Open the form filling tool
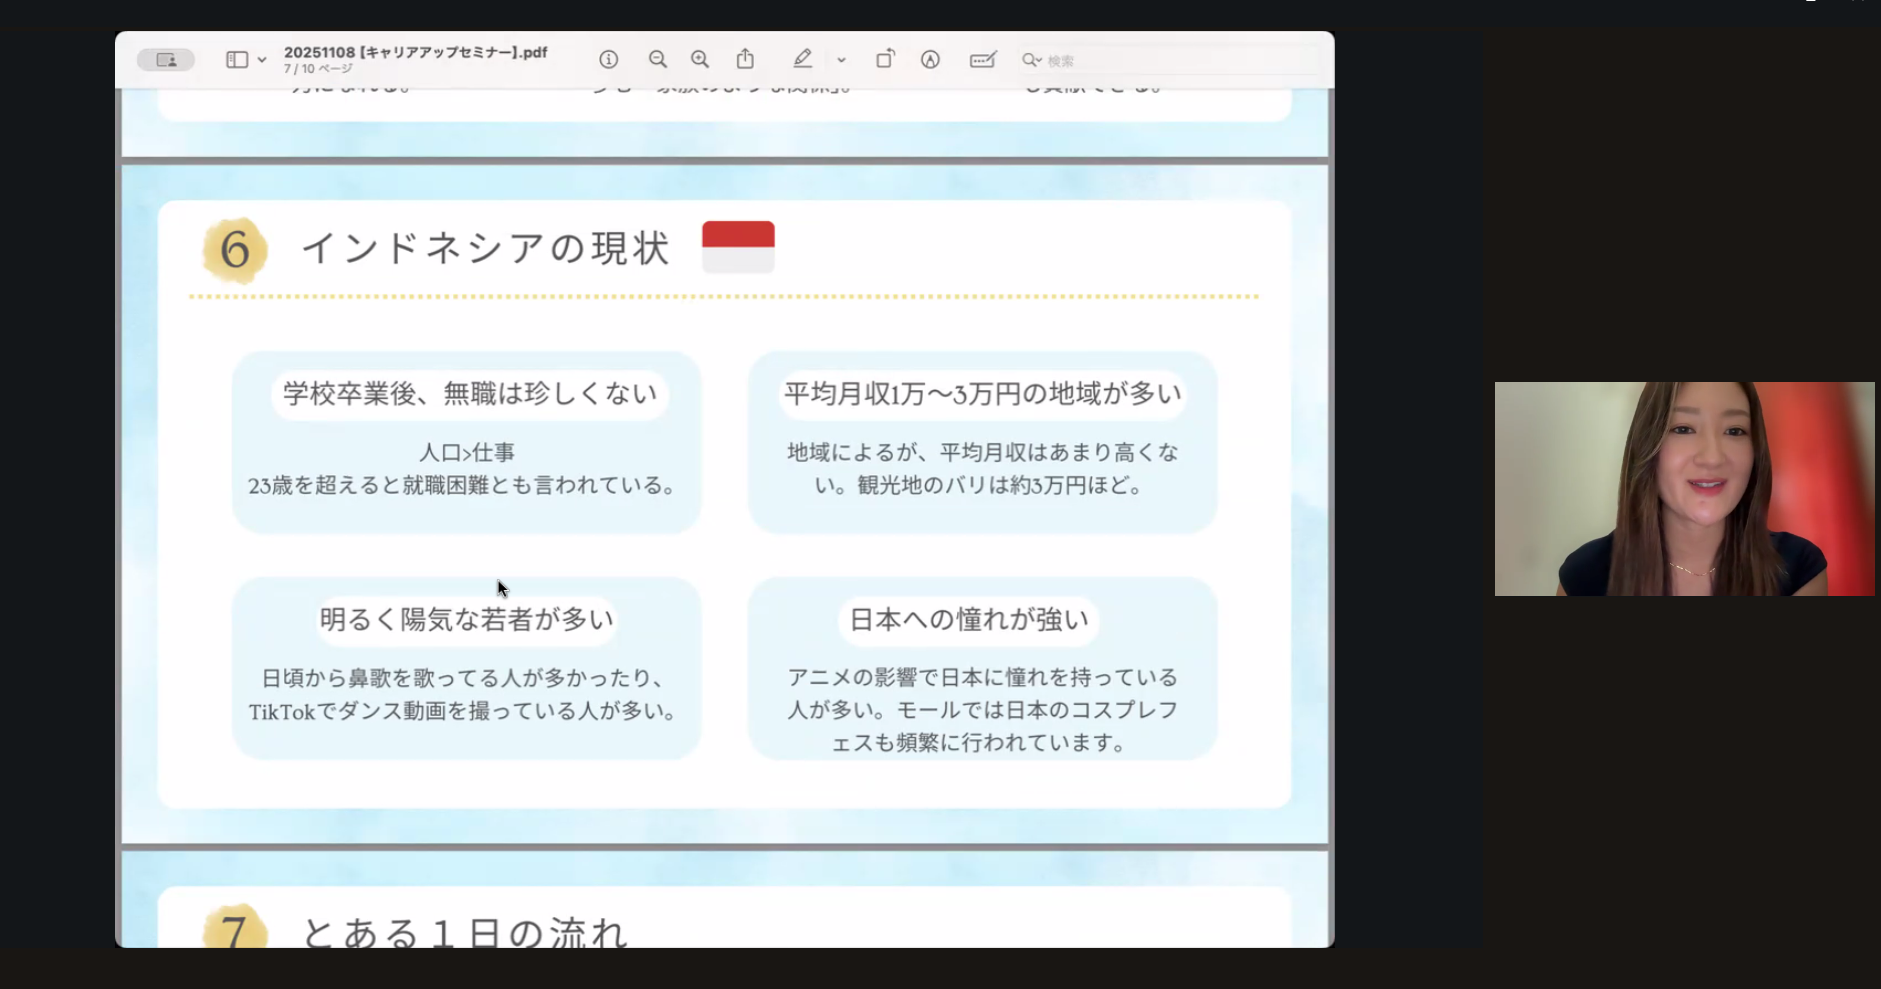This screenshot has width=1881, height=989. 982,60
